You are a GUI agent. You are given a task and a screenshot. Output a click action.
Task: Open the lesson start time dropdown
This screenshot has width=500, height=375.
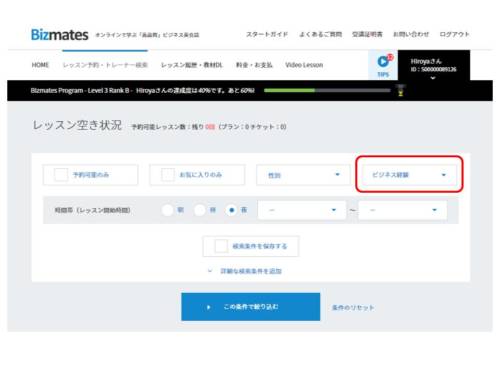302,210
